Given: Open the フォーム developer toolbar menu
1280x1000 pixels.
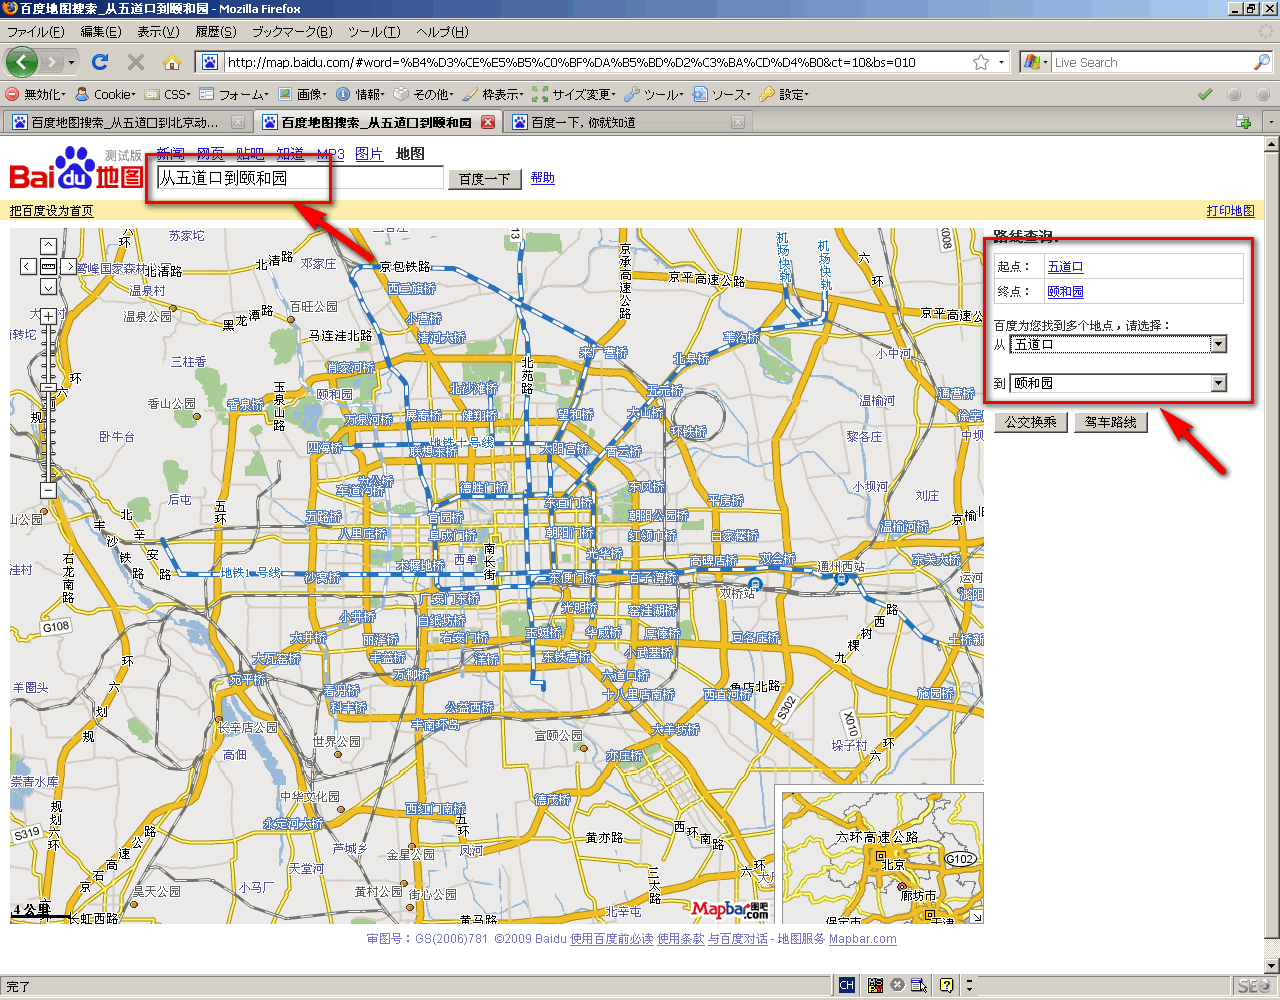Looking at the screenshot, I should 234,94.
